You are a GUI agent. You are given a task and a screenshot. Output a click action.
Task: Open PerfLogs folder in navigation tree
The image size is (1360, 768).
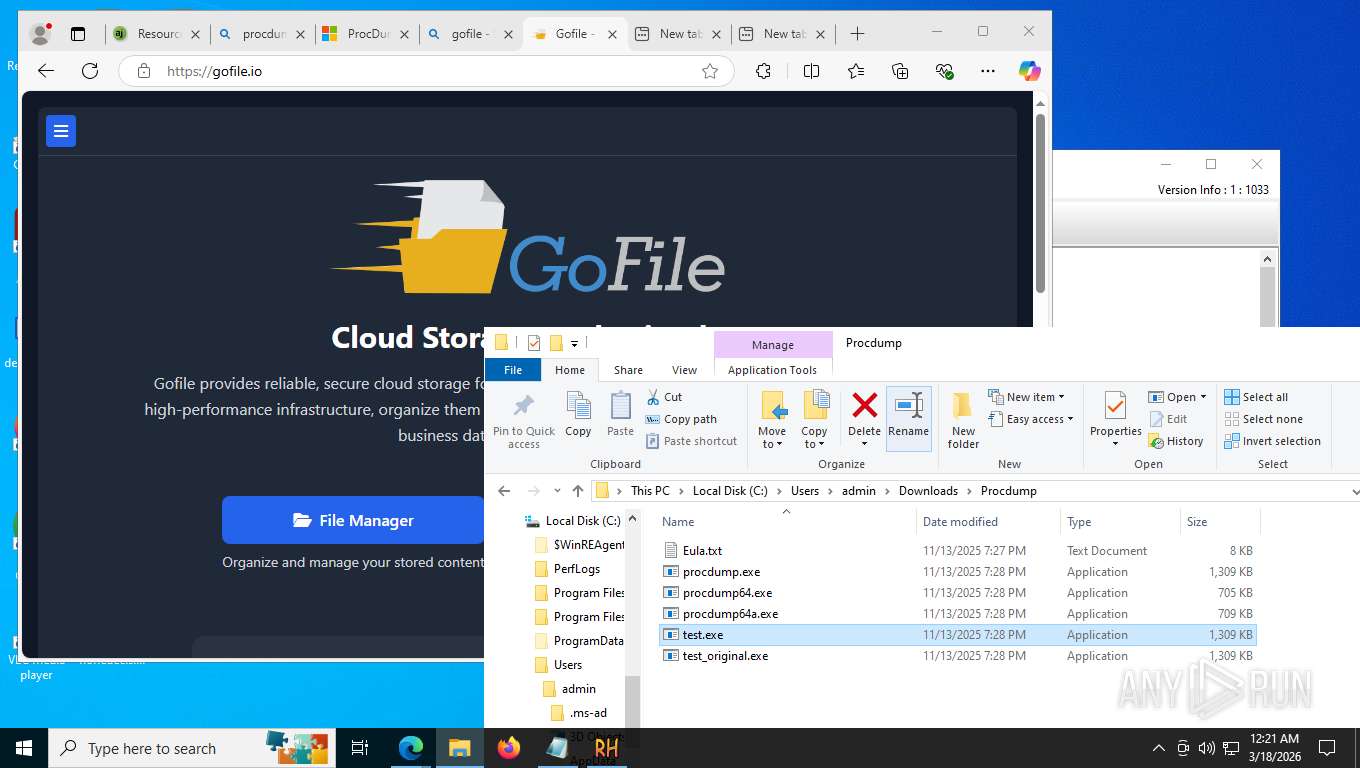tap(577, 569)
